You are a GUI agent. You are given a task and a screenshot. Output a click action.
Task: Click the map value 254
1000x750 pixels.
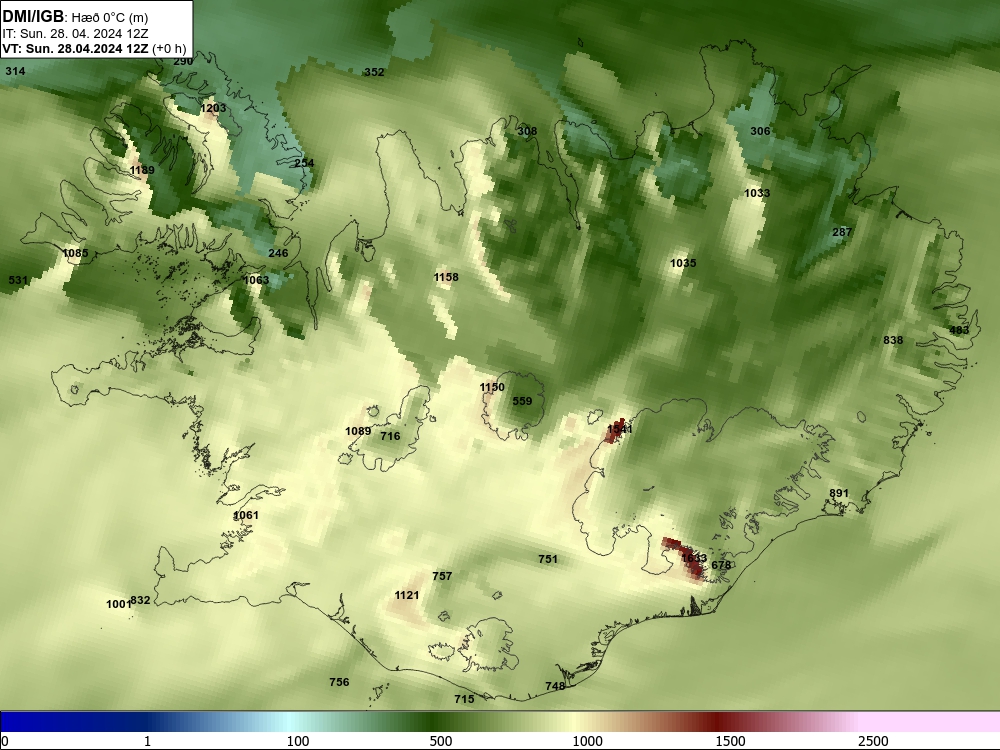click(304, 163)
